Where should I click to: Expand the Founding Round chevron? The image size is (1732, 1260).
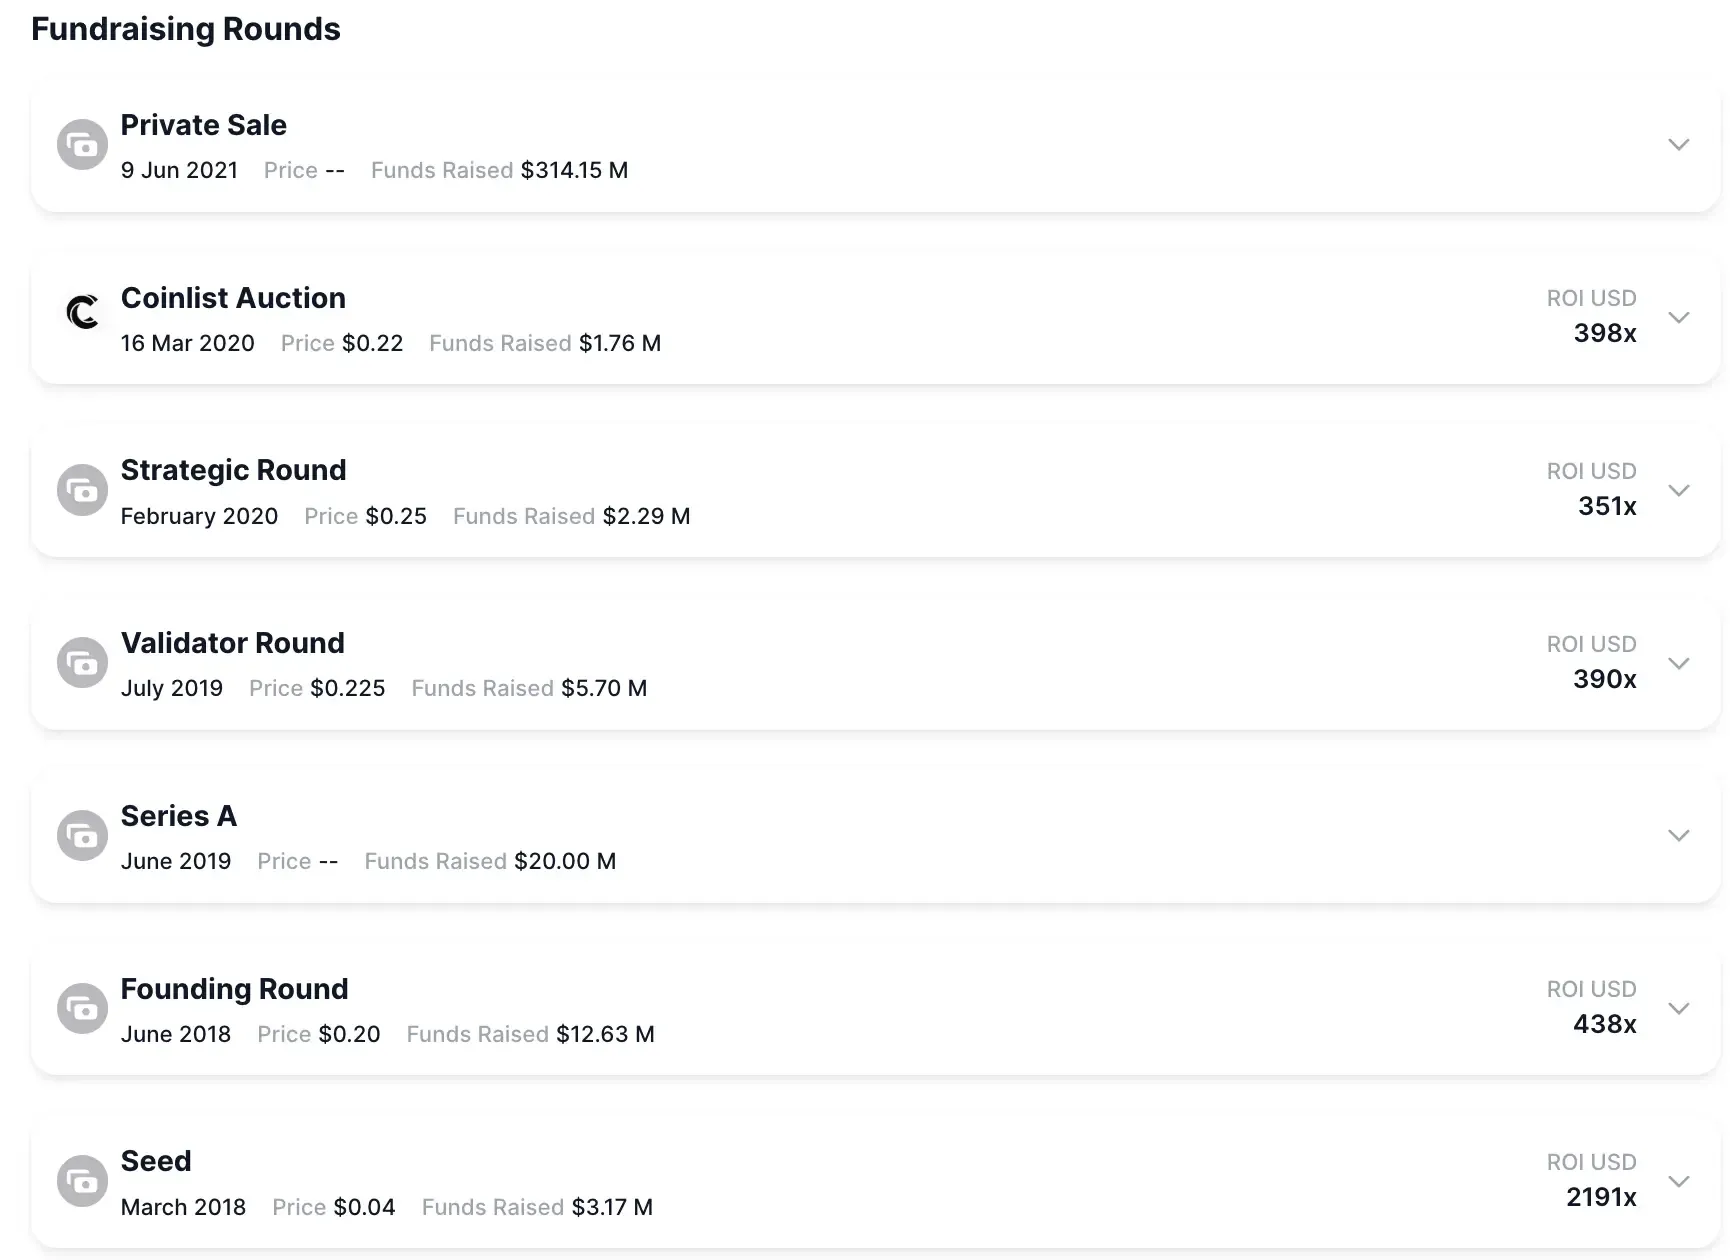pos(1679,1008)
